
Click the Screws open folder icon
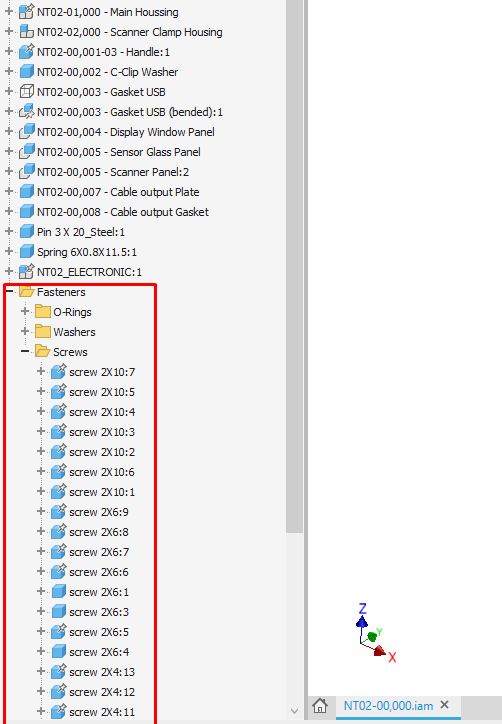[43, 352]
